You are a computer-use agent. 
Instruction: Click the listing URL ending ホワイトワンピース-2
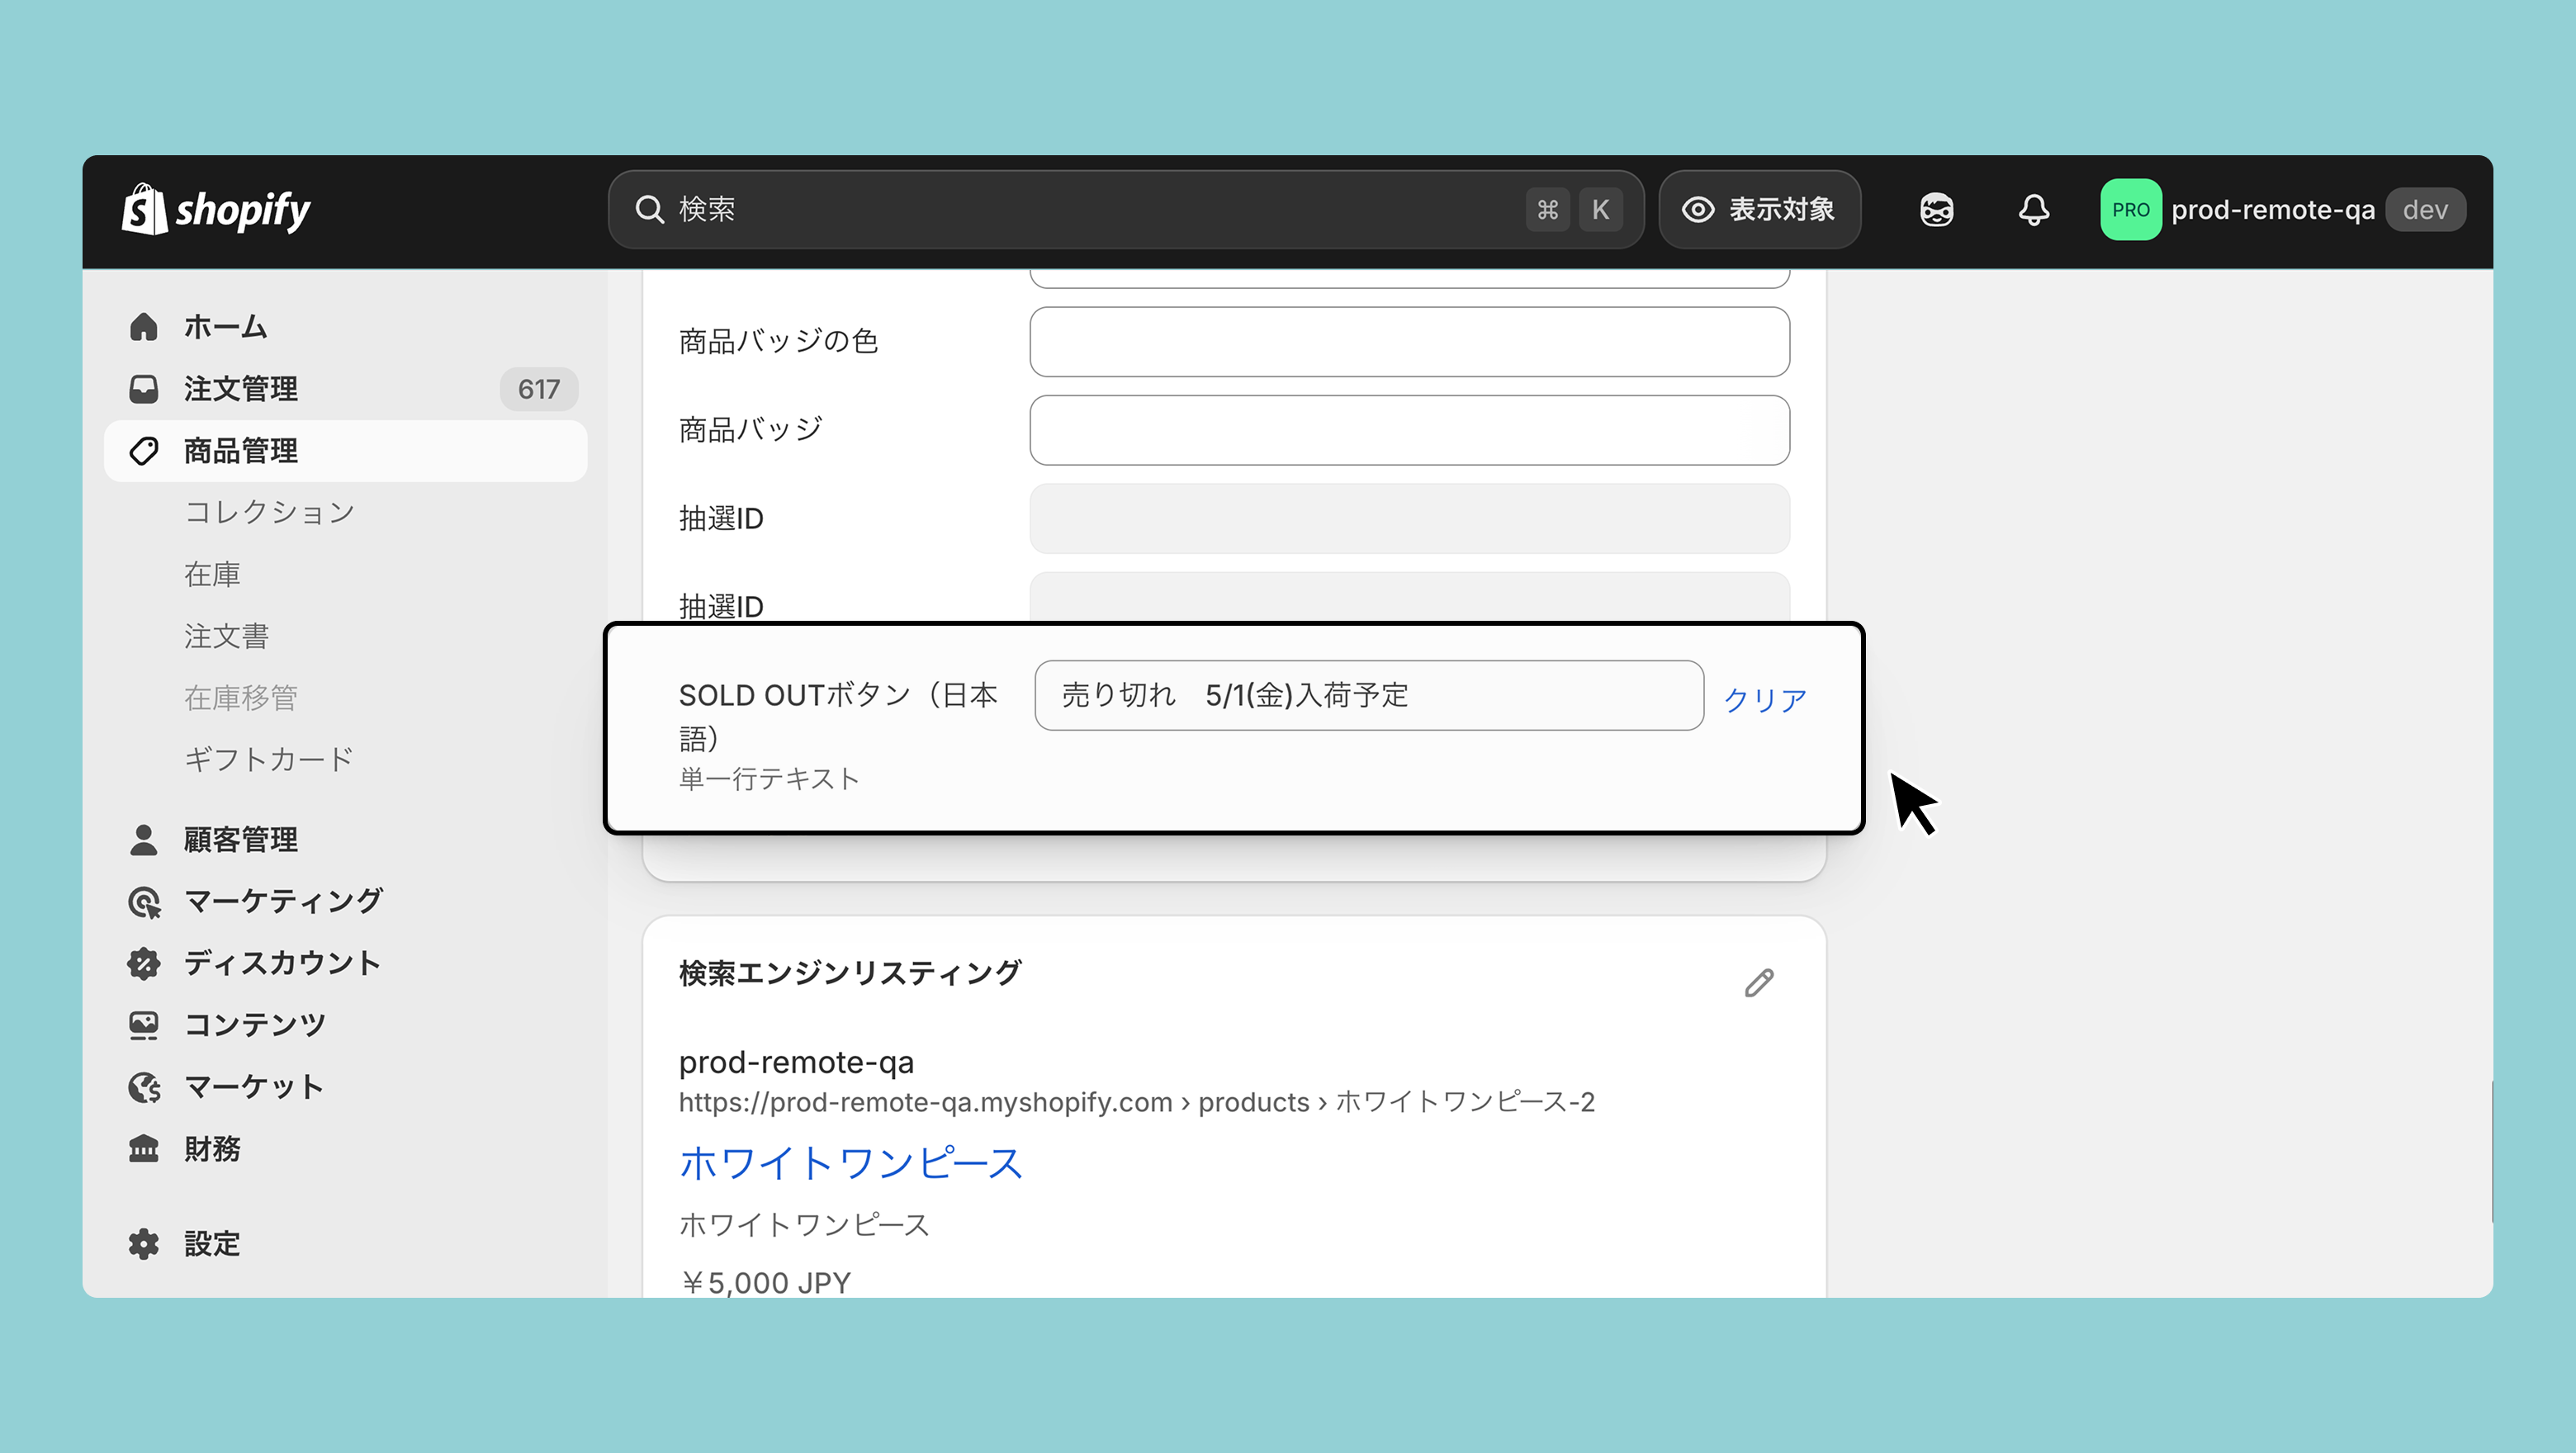coord(1137,1102)
